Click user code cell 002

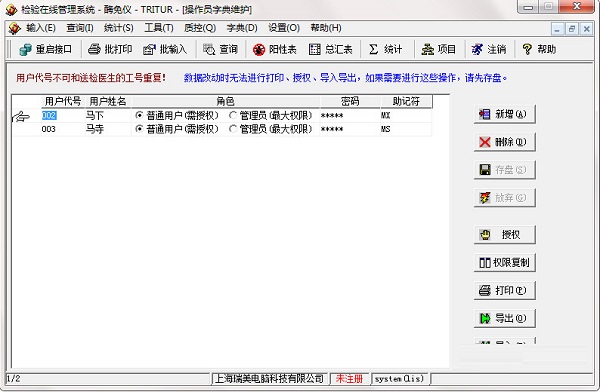click(x=62, y=115)
